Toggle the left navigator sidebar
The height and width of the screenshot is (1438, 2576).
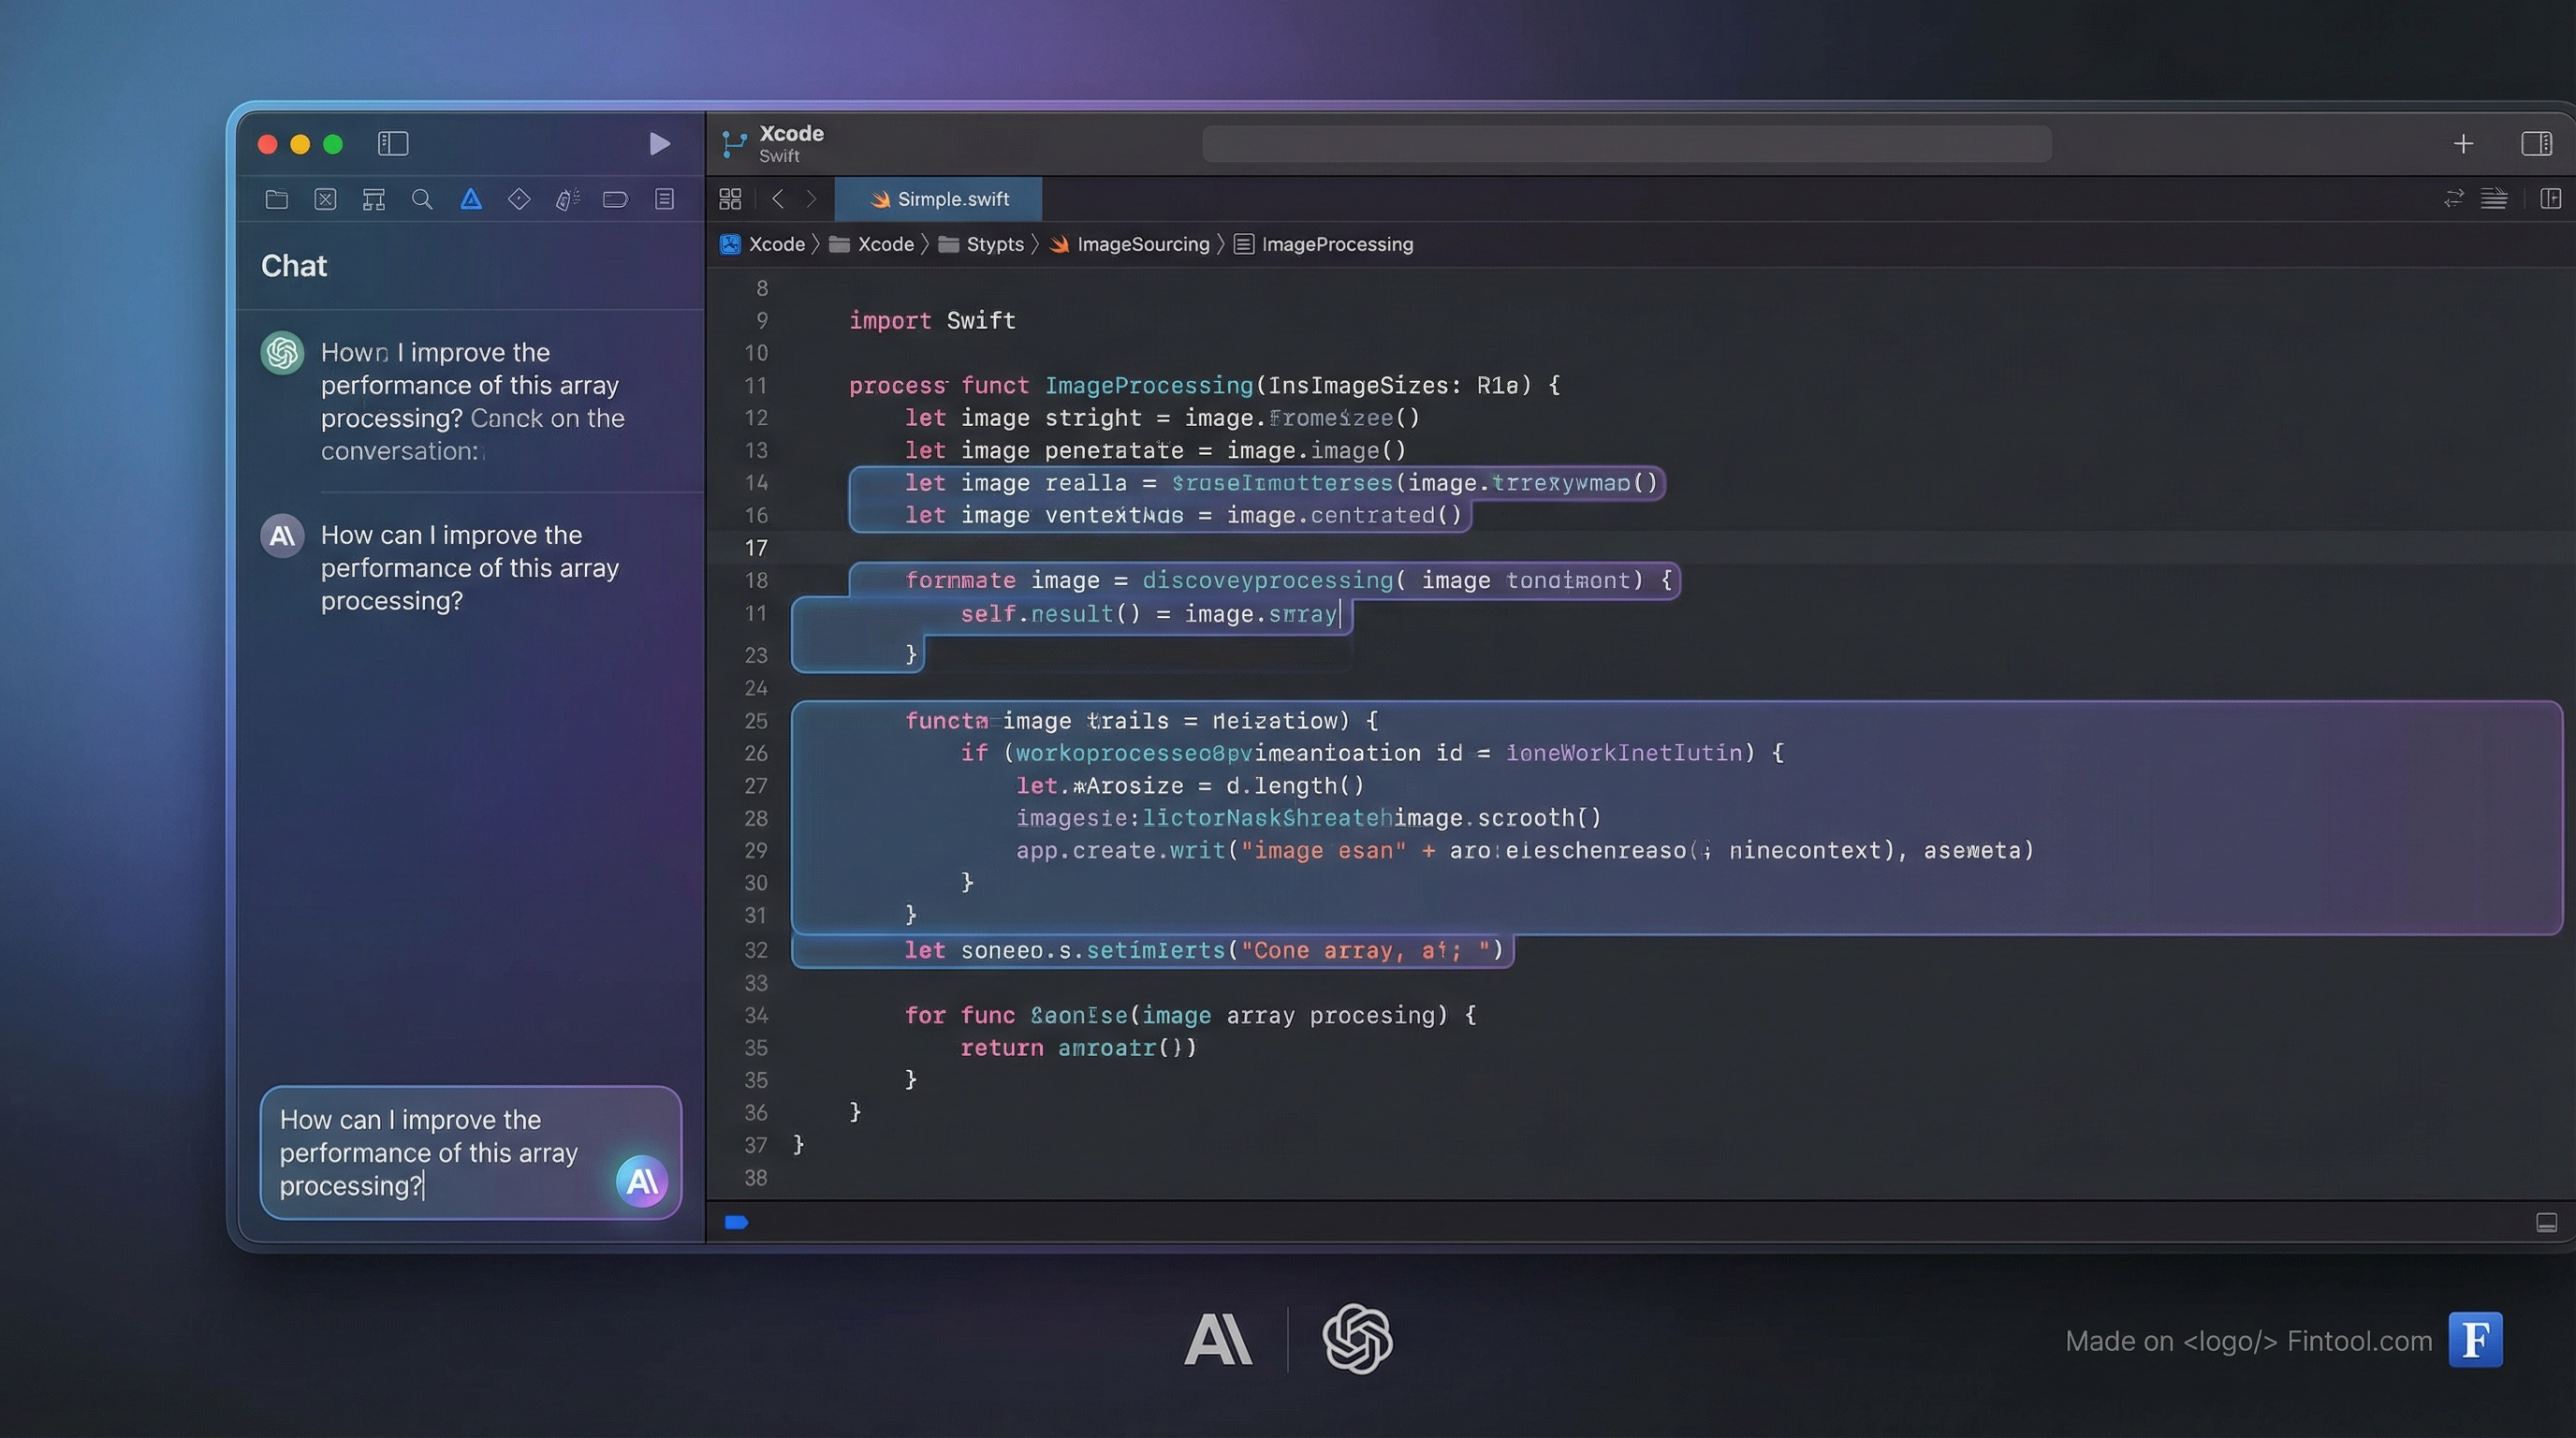point(393,144)
